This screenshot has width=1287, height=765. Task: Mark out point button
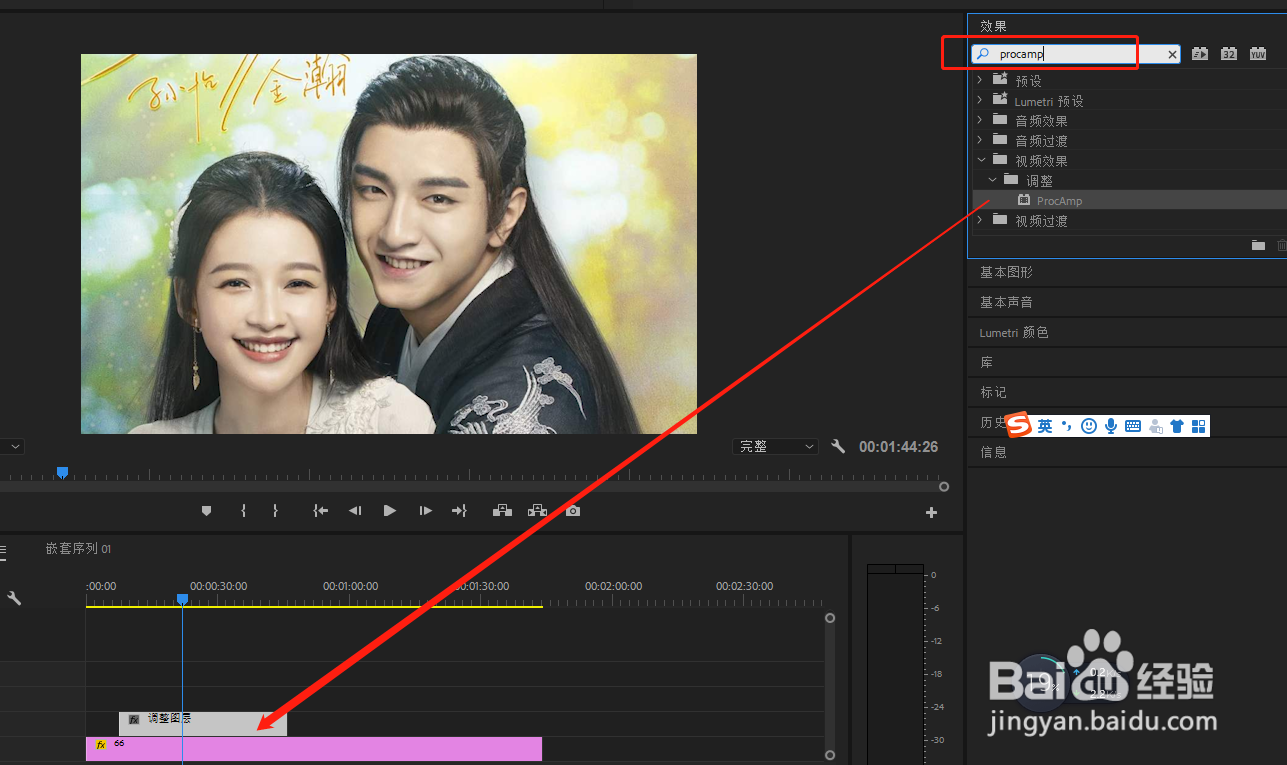point(275,511)
